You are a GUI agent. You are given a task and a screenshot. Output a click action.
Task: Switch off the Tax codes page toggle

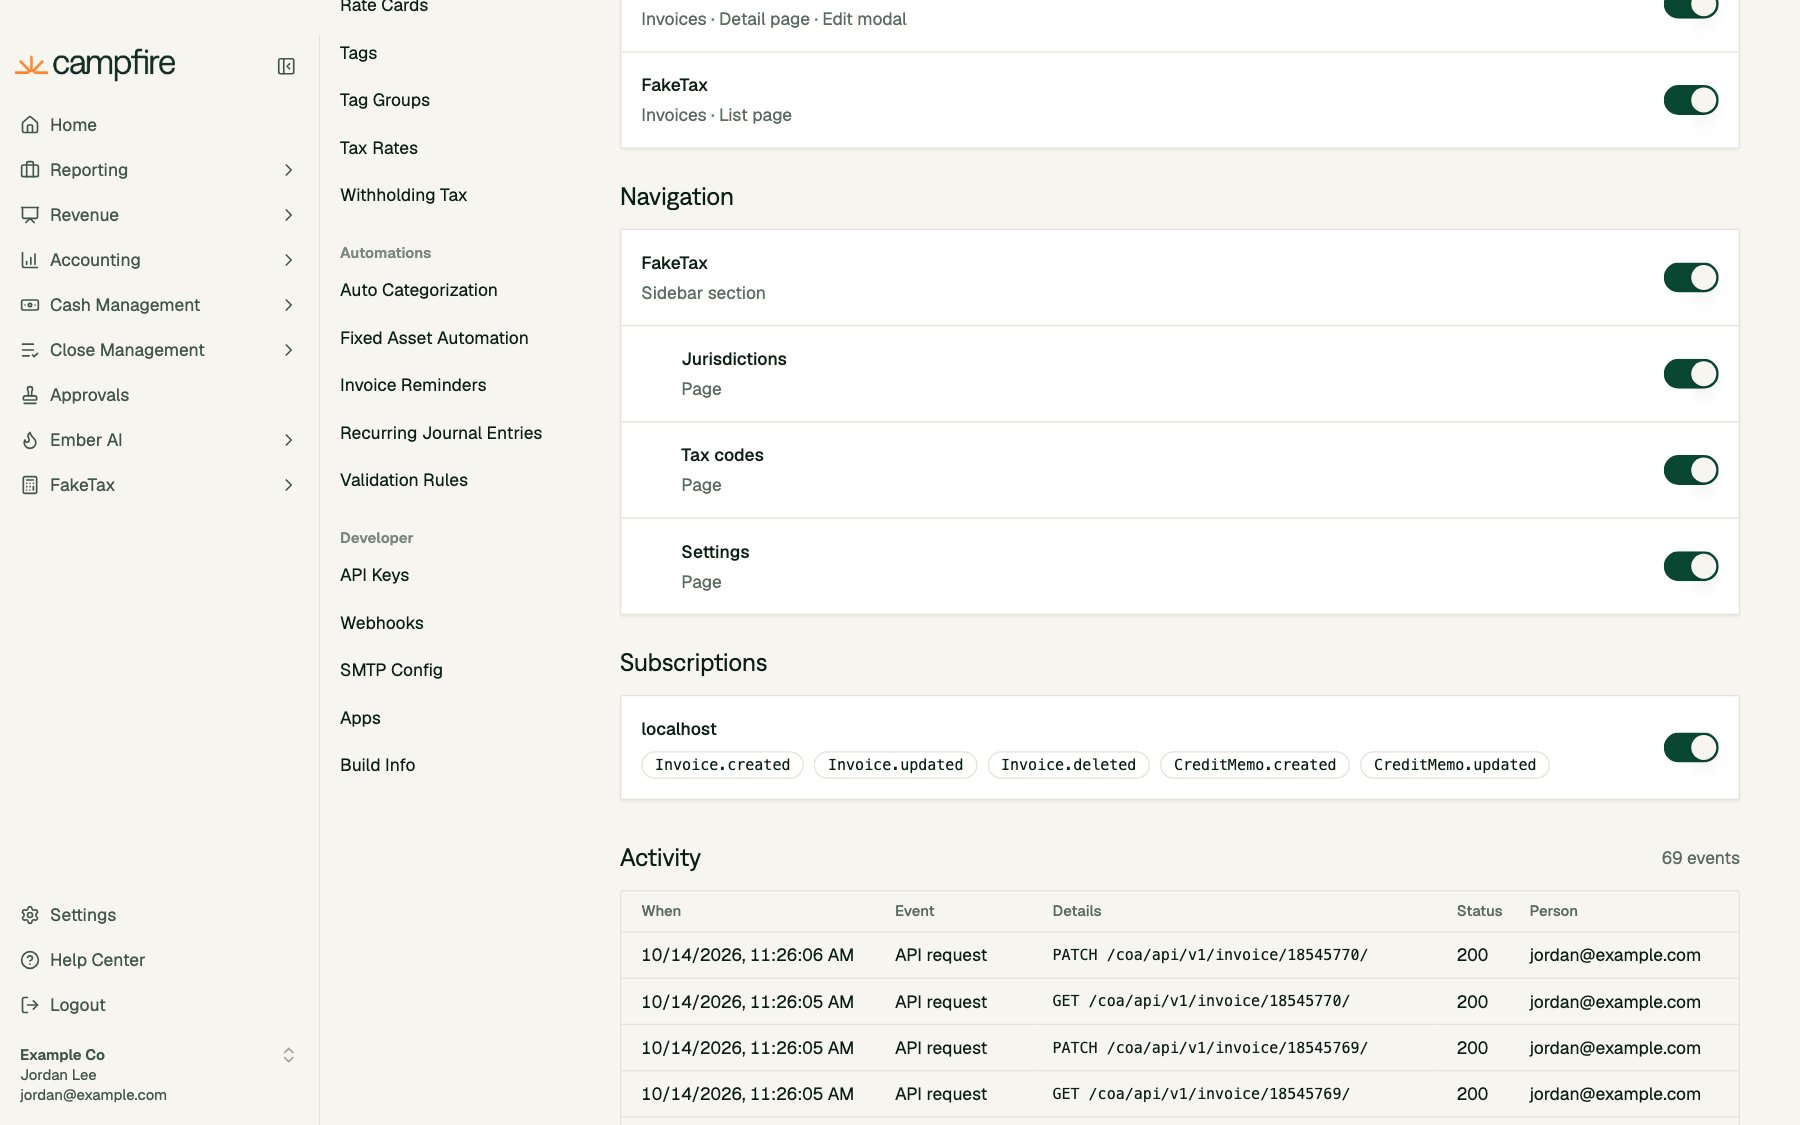click(1691, 470)
